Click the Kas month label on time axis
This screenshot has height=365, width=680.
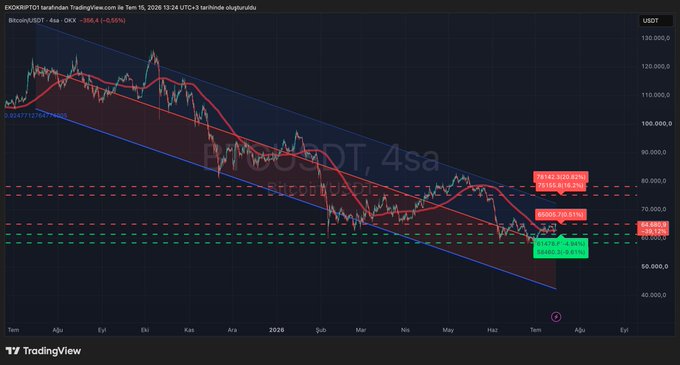(x=189, y=330)
